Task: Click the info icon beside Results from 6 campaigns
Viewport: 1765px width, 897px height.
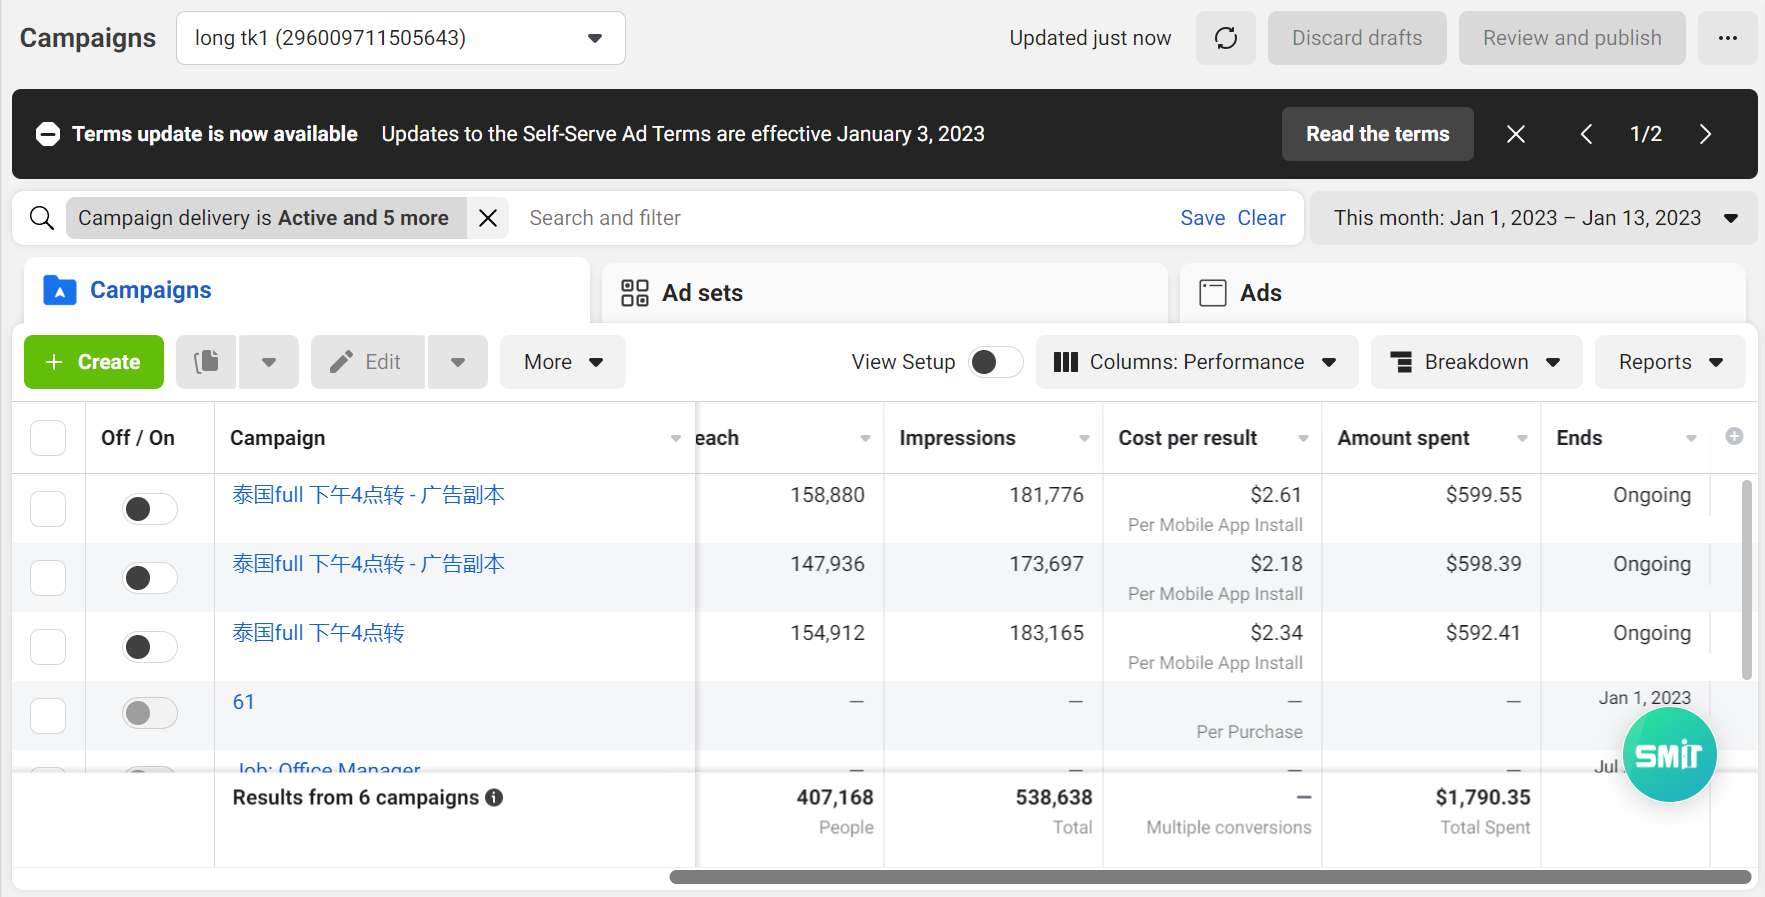Action: [x=494, y=797]
